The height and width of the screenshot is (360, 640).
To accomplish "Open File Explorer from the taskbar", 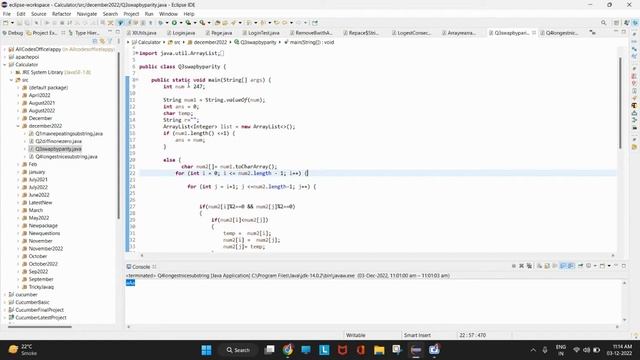I will 379,350.
